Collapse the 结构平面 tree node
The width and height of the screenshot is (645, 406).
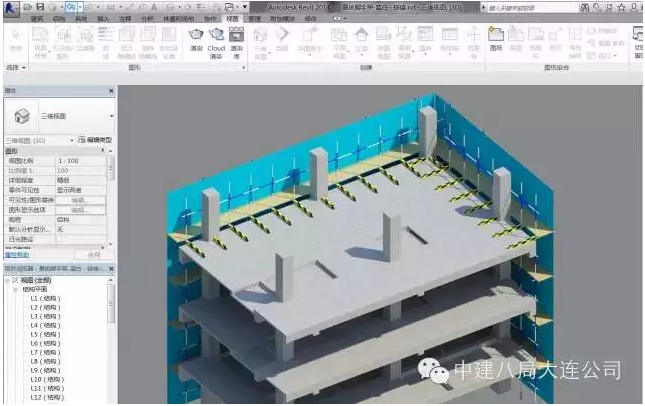(x=19, y=289)
